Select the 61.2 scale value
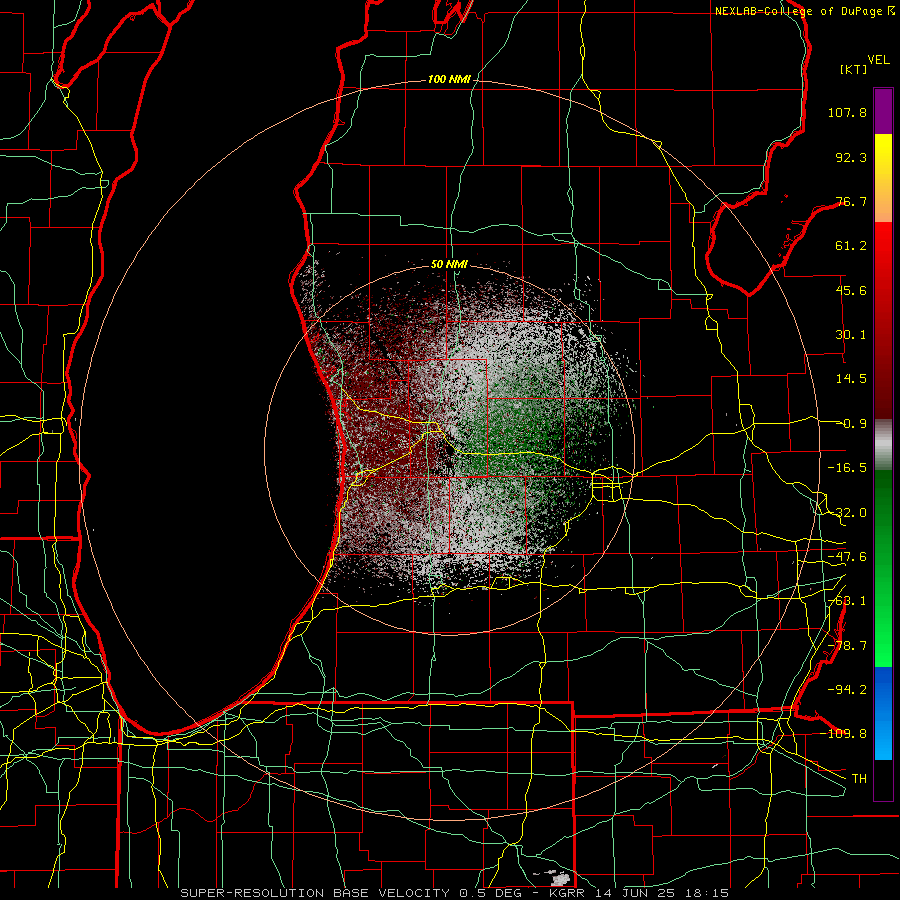 (x=851, y=246)
